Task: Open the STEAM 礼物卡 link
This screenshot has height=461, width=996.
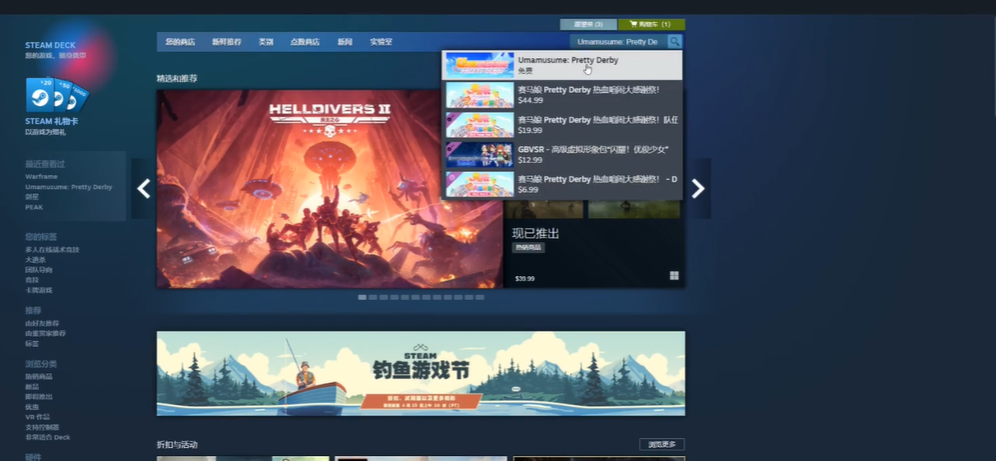Action: point(51,121)
